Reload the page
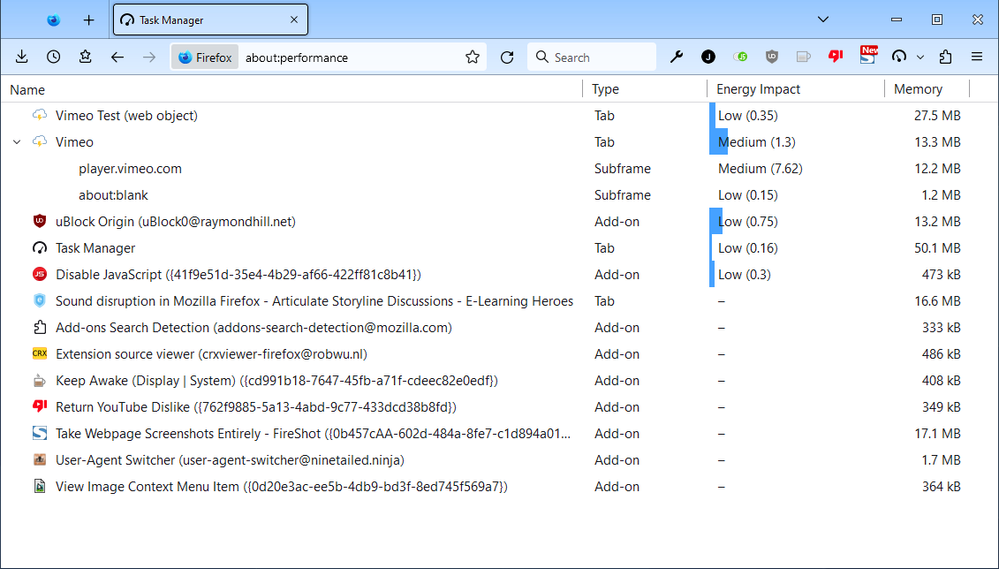The image size is (999, 569). [507, 57]
